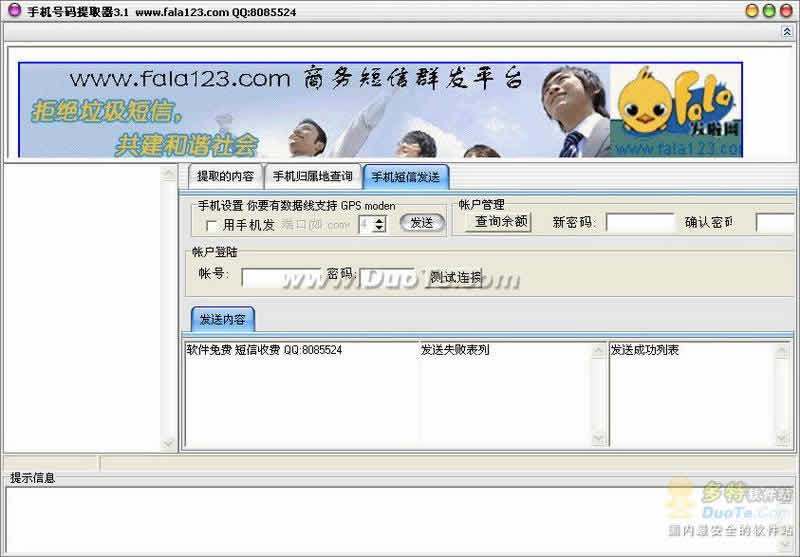Open the fala123 SMS platform banner
Viewport: 800px width, 557px height.
coord(380,110)
